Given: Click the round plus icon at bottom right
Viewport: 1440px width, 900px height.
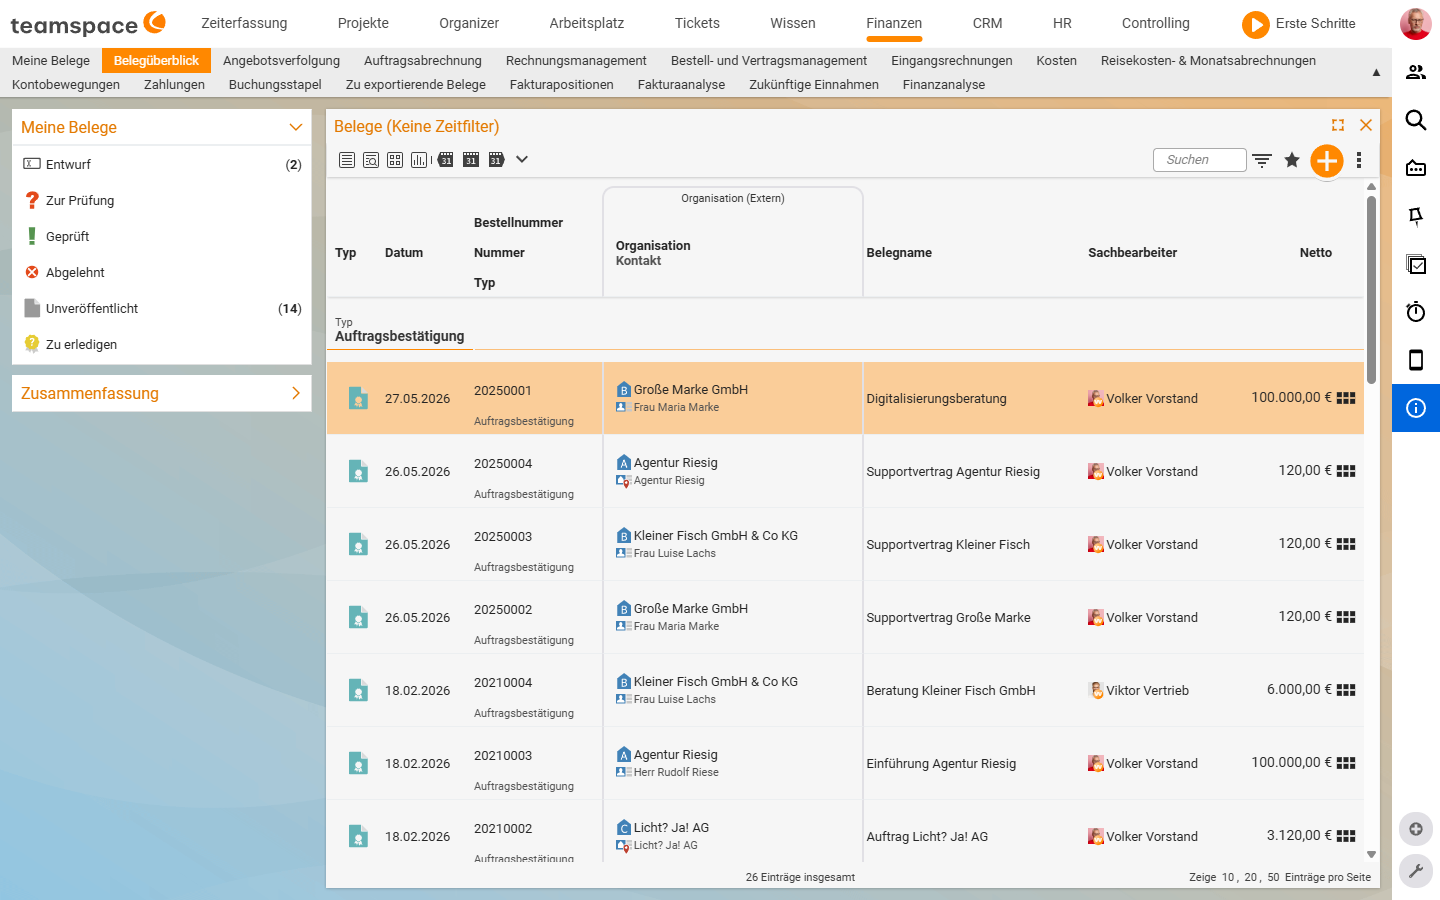Looking at the screenshot, I should (x=1416, y=829).
